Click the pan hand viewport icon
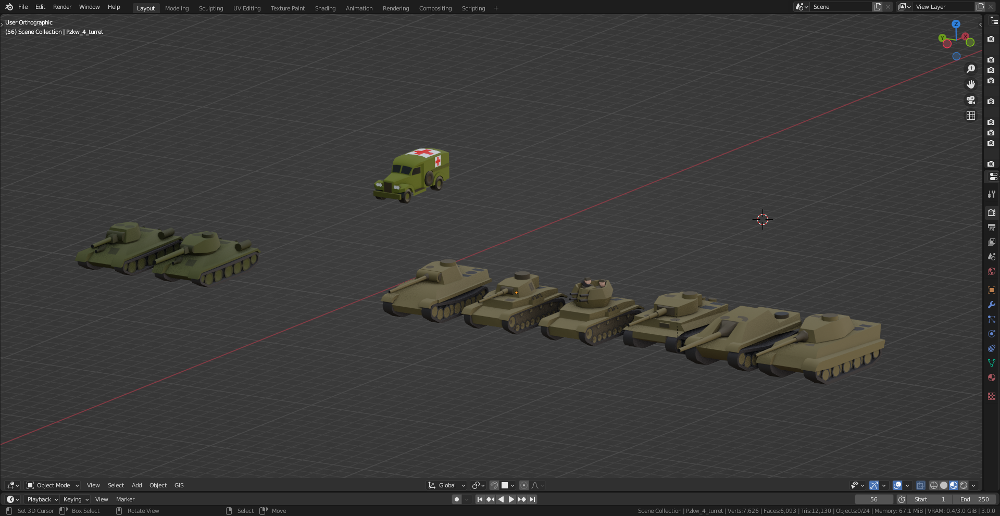Viewport: 1000px width, 516px height. coord(970,84)
